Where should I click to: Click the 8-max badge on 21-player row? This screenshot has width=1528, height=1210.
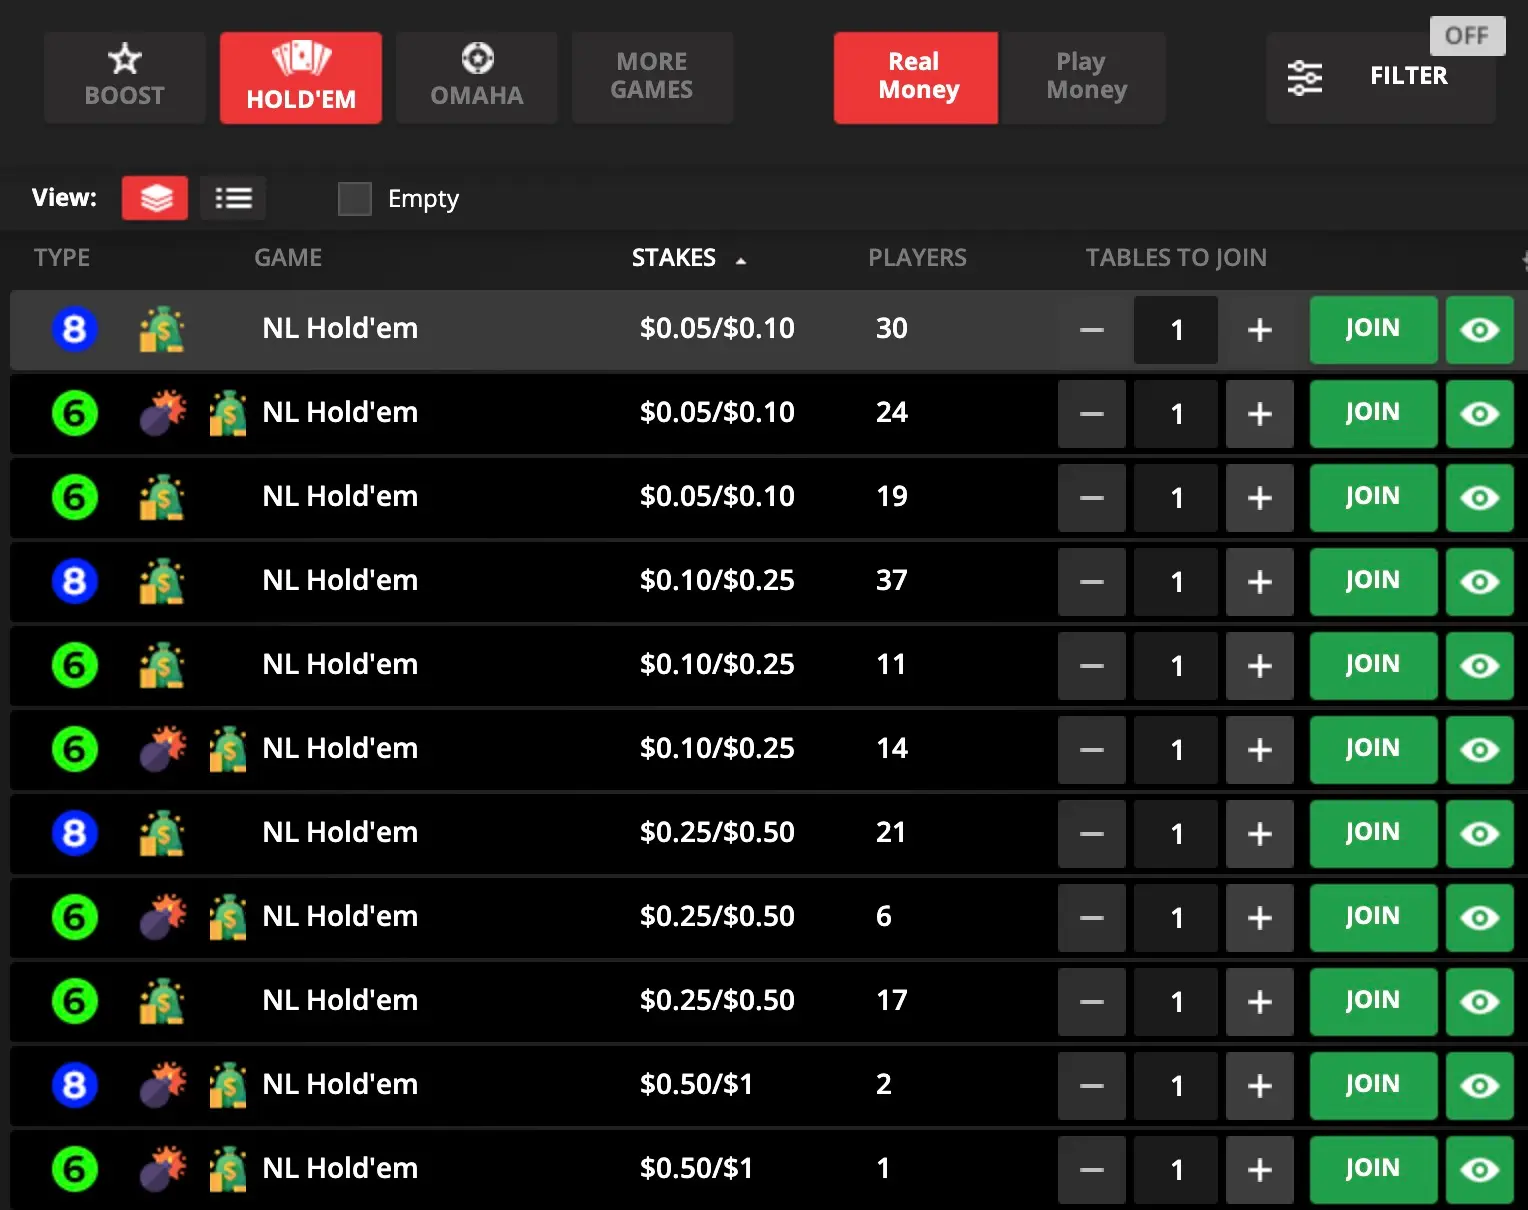point(75,833)
